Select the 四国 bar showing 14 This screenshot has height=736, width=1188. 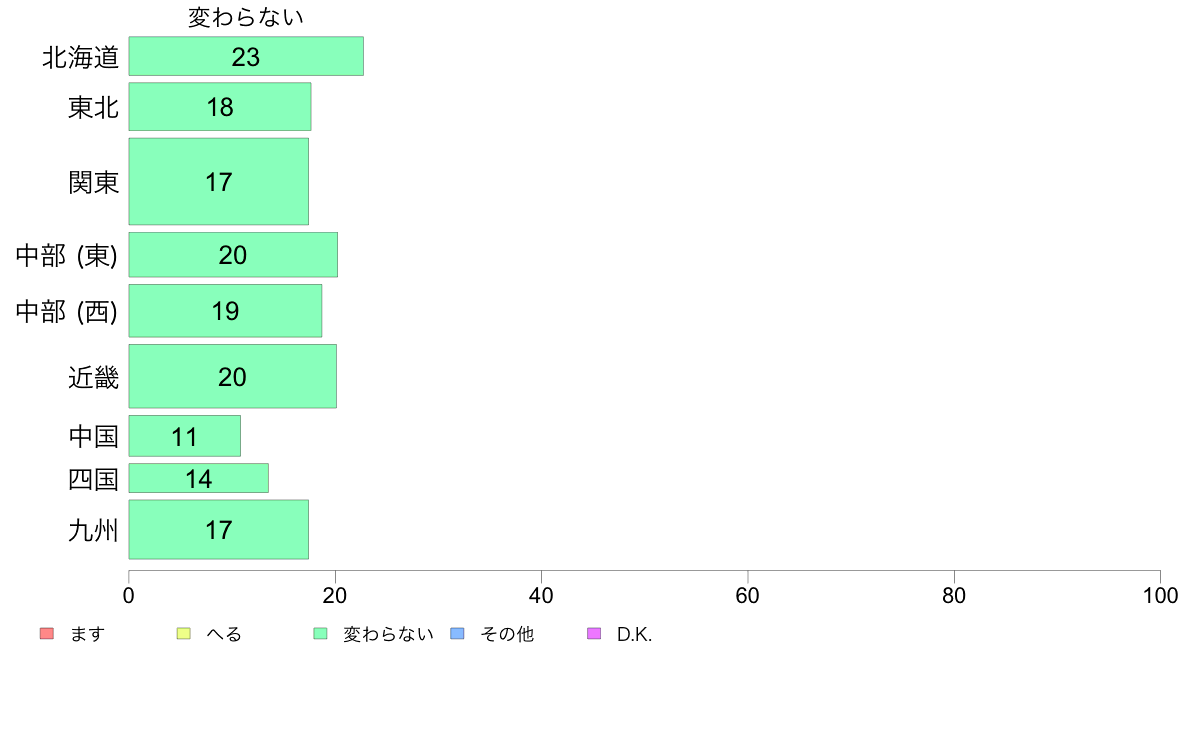tap(199, 478)
